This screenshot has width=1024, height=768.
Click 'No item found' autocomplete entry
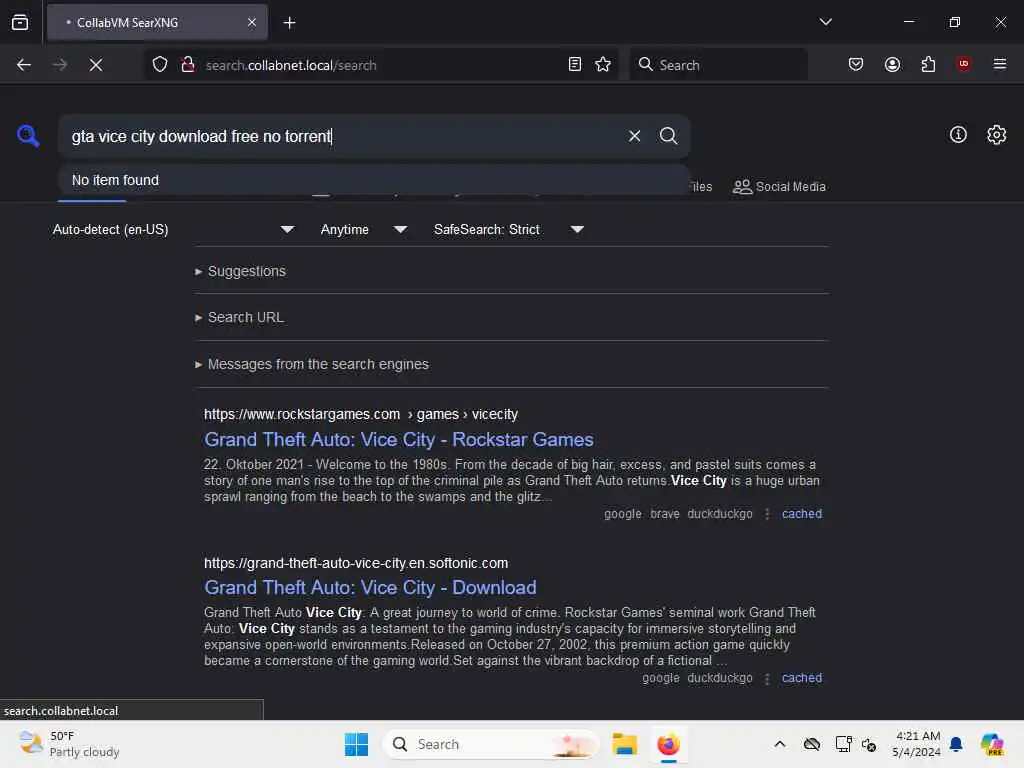point(374,180)
